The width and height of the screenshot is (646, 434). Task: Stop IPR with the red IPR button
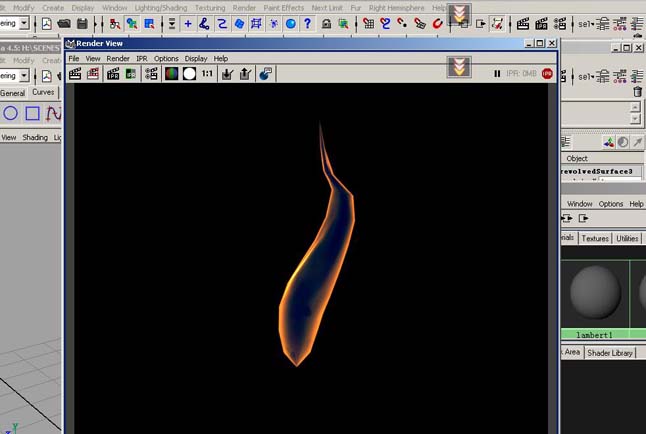(547, 74)
